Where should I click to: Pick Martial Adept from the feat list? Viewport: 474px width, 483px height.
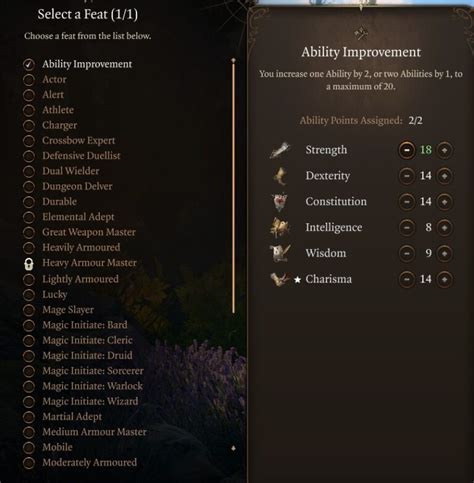pyautogui.click(x=72, y=416)
